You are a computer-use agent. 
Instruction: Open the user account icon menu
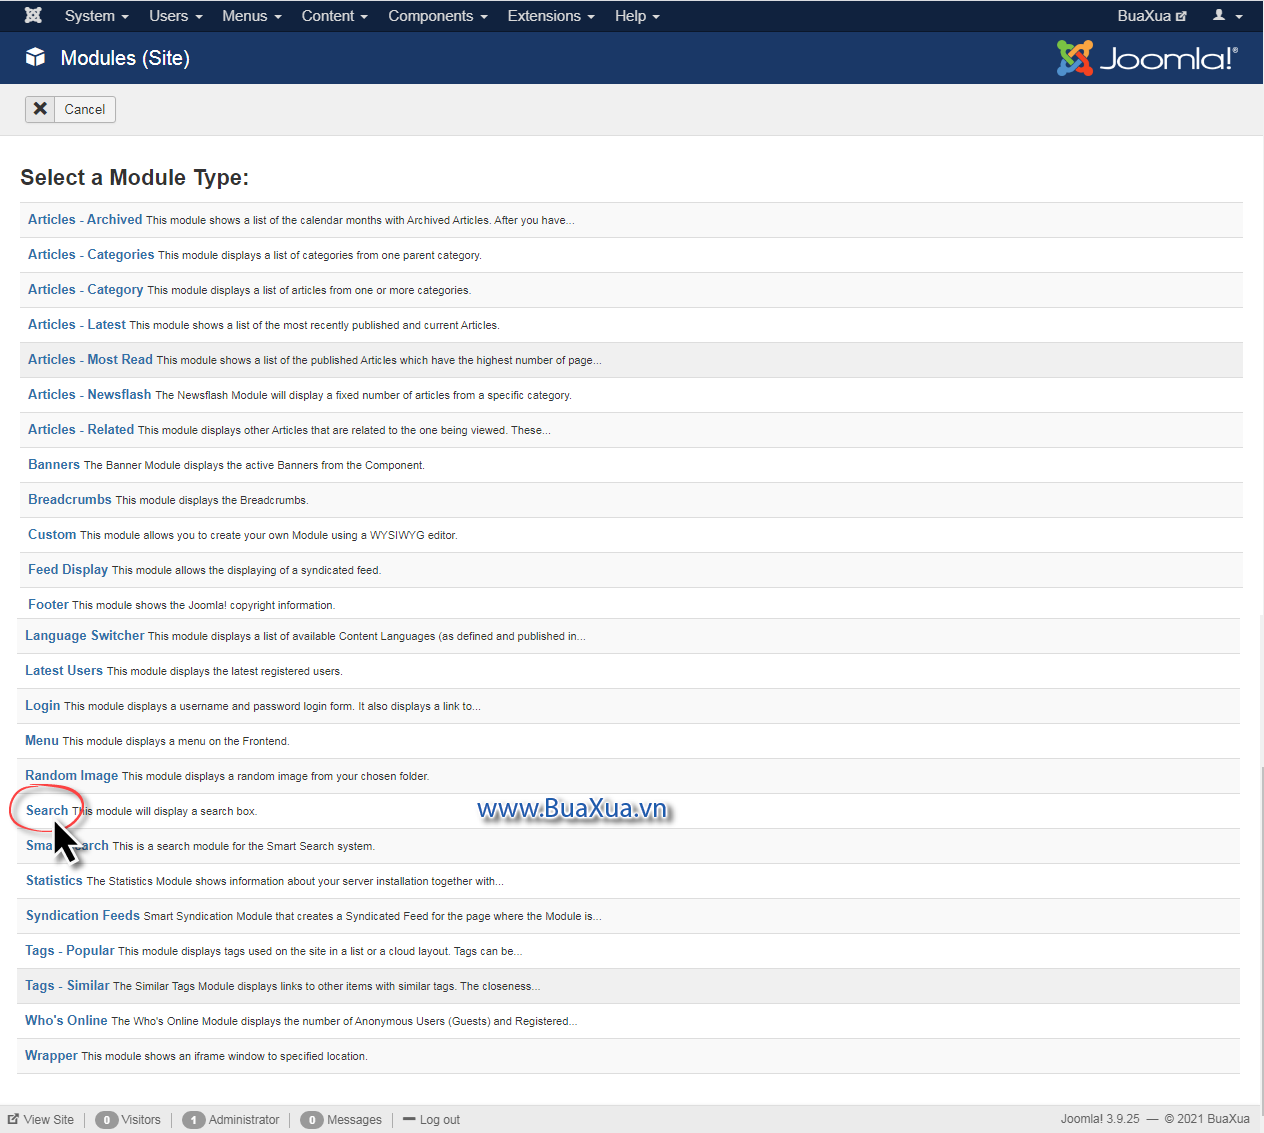tap(1227, 16)
